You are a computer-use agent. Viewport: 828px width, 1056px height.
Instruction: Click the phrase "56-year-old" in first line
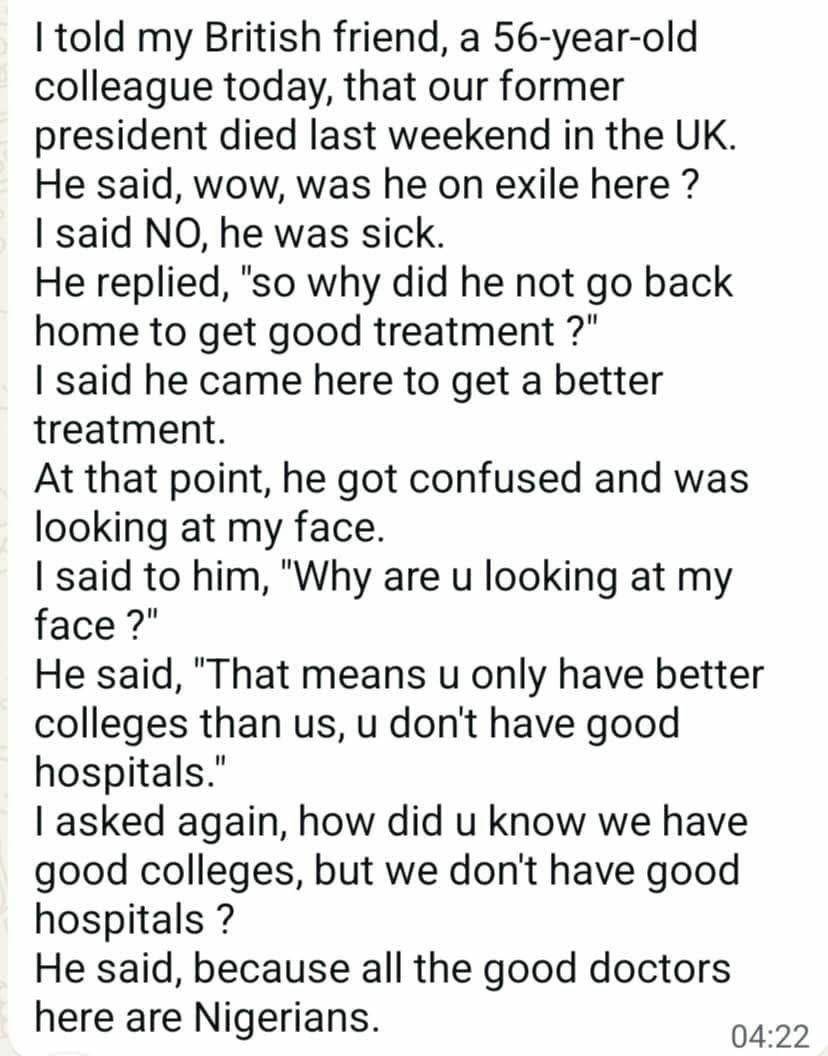click(x=596, y=39)
